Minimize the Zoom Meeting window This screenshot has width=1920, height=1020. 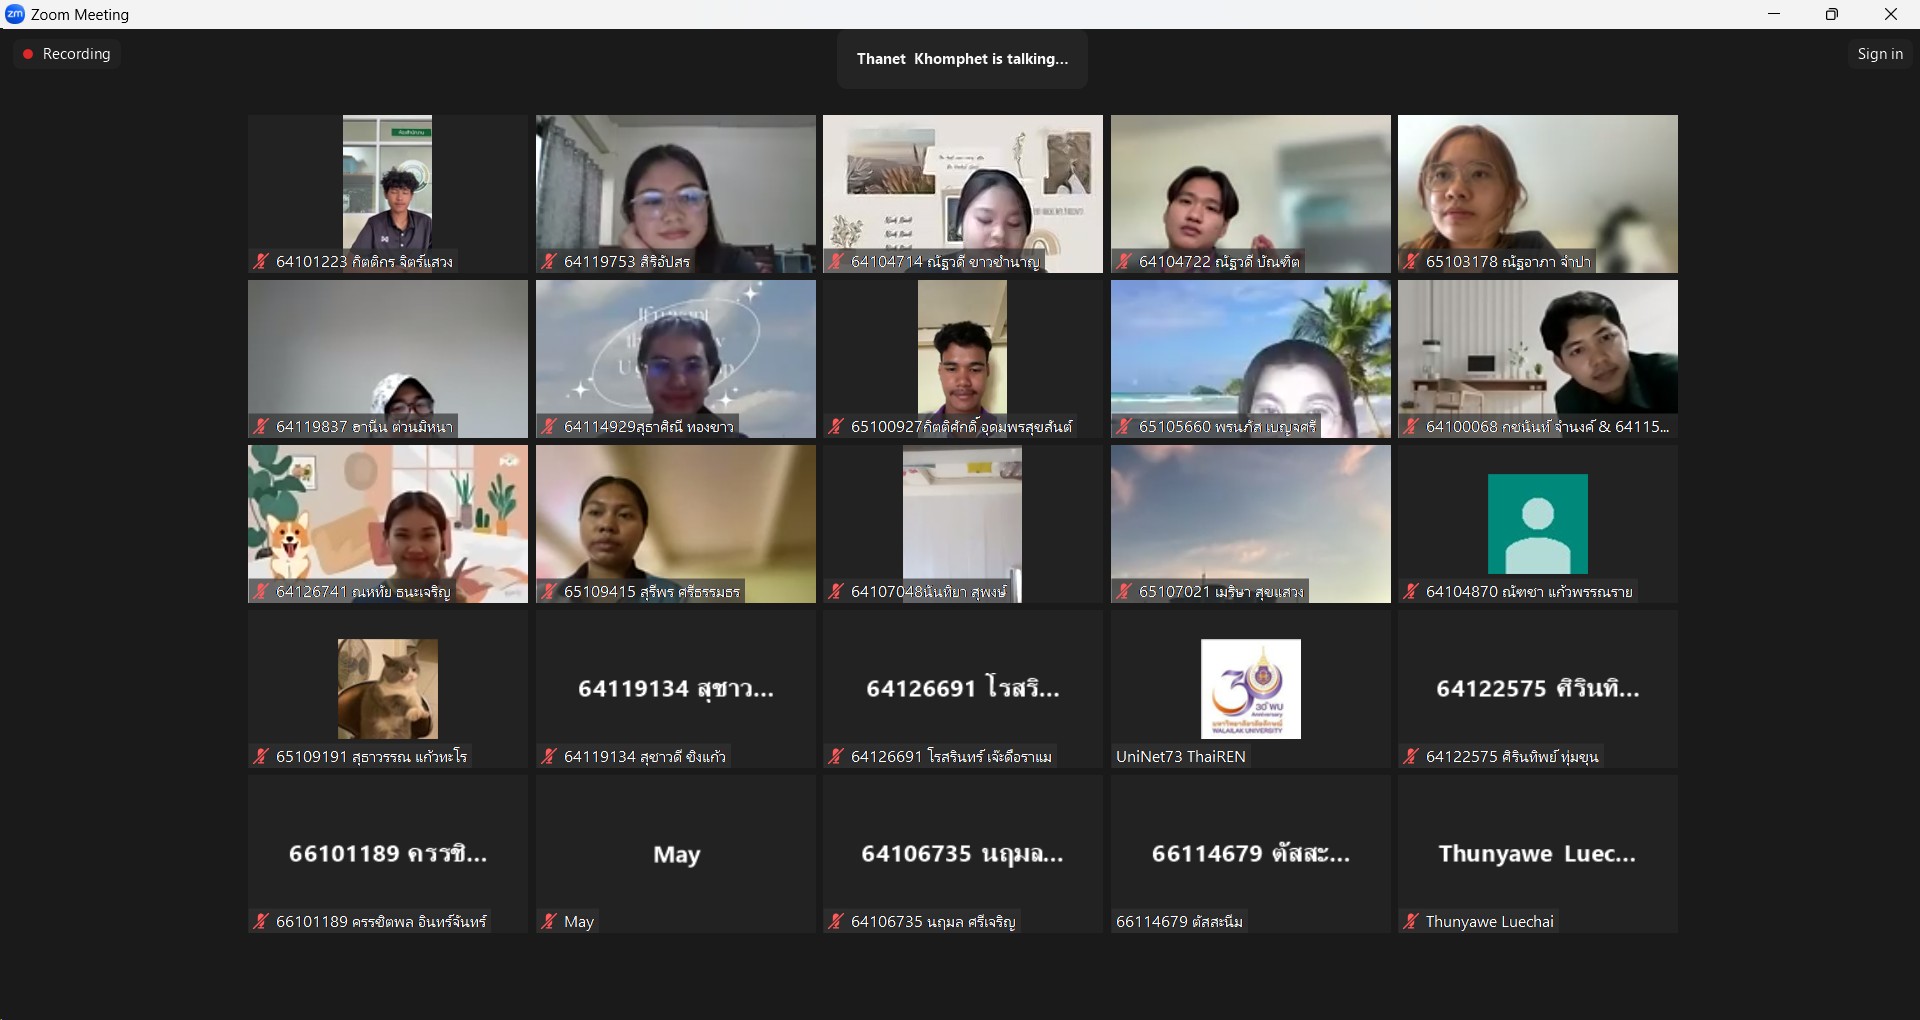tap(1774, 14)
